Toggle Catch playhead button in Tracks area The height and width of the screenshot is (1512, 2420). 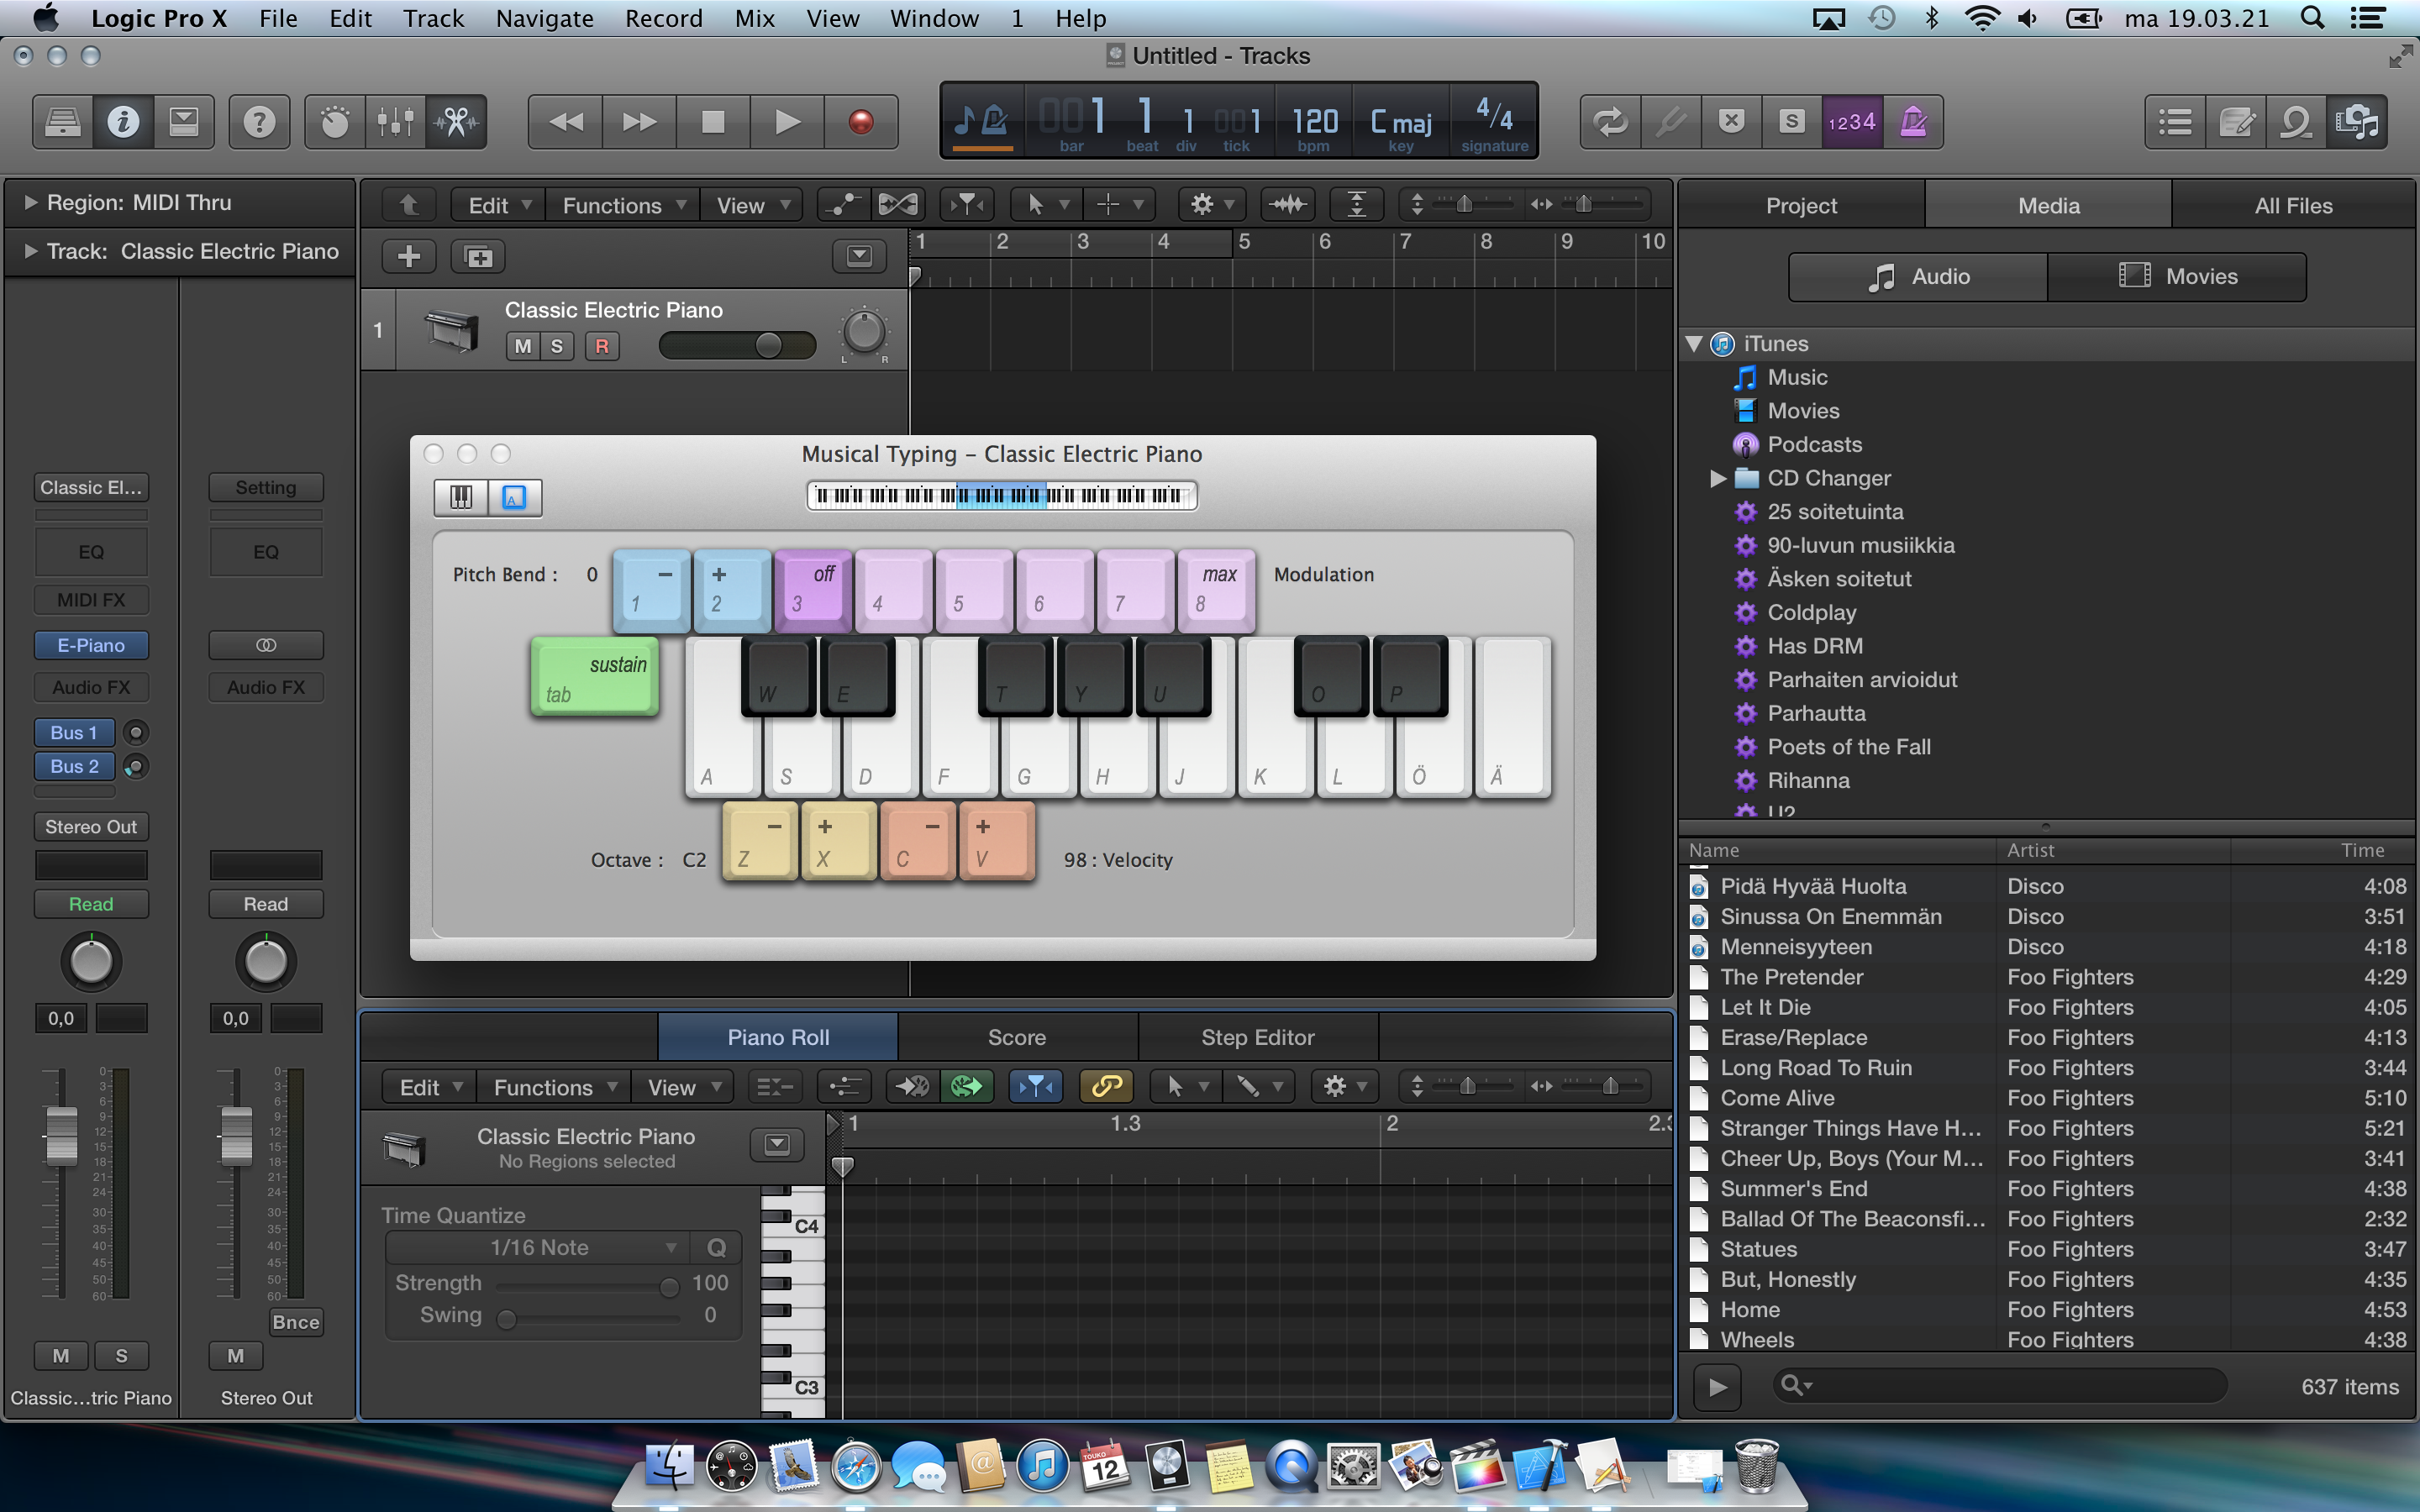tap(968, 205)
